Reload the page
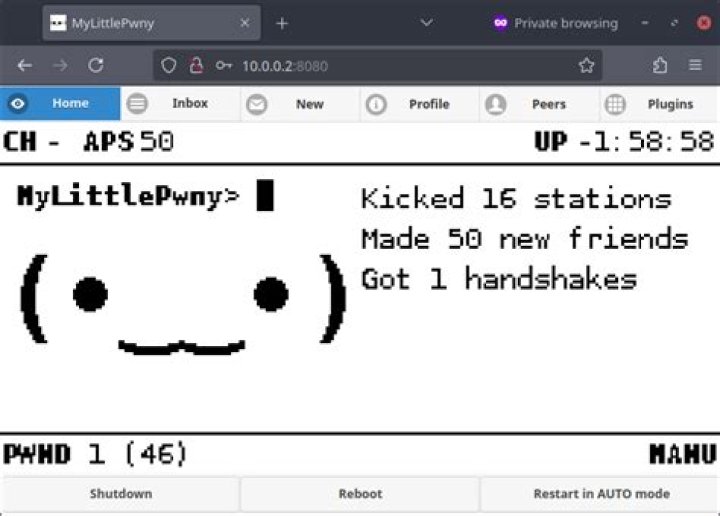 point(96,65)
